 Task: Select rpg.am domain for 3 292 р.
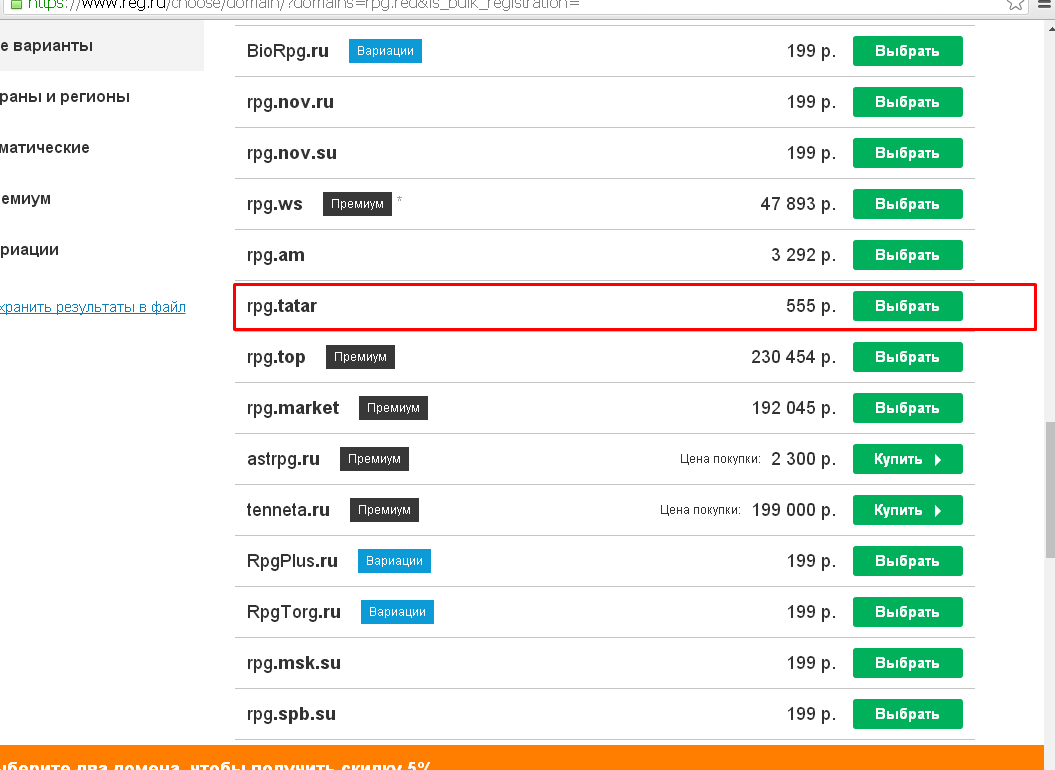(x=907, y=255)
